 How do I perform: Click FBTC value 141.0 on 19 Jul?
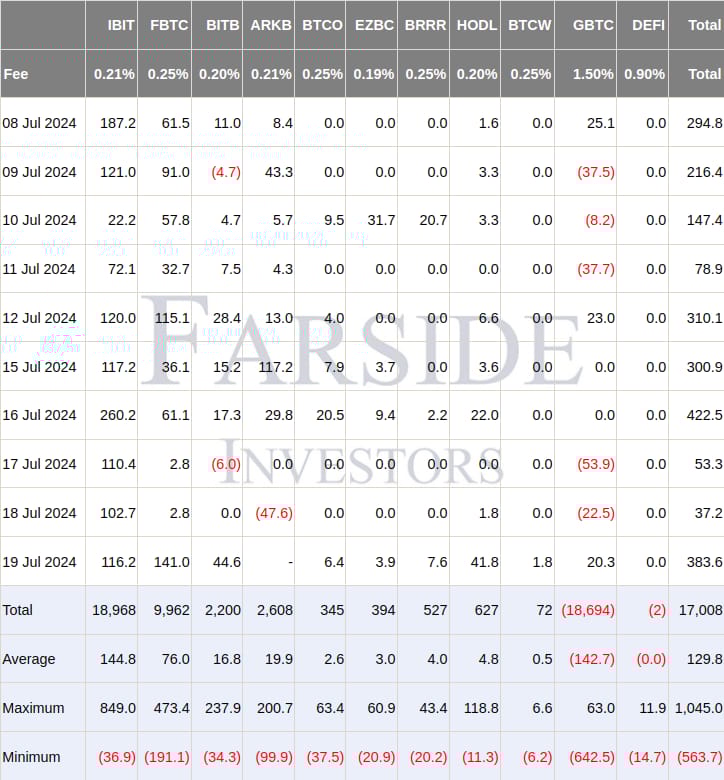172,562
